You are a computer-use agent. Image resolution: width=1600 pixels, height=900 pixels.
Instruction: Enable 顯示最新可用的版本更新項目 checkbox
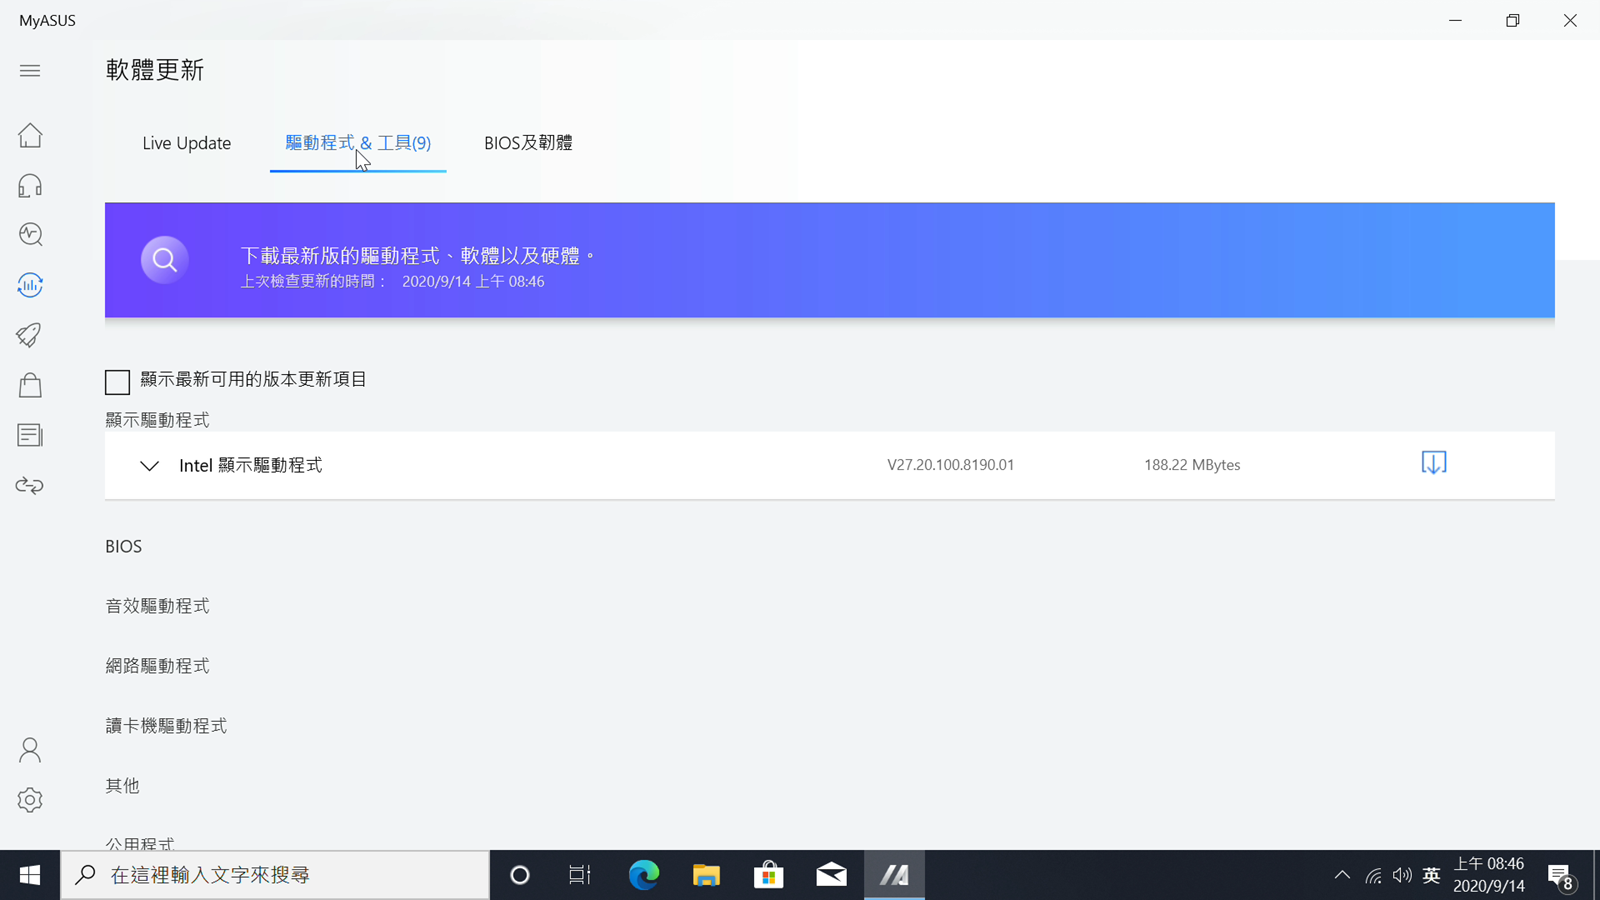click(118, 381)
